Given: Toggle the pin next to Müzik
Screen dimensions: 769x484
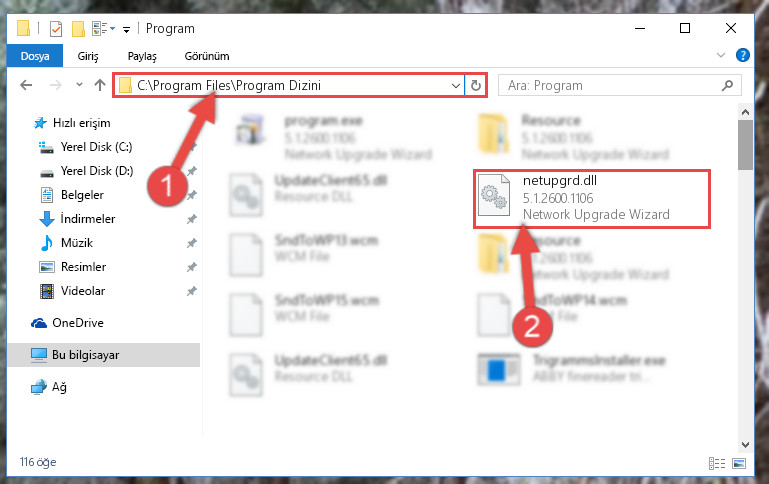Looking at the screenshot, I should 192,243.
